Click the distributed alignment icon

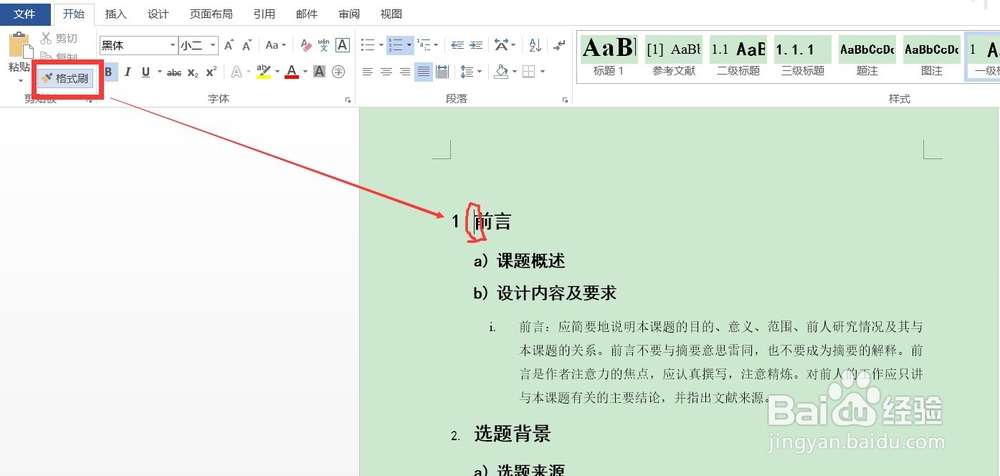[442, 71]
